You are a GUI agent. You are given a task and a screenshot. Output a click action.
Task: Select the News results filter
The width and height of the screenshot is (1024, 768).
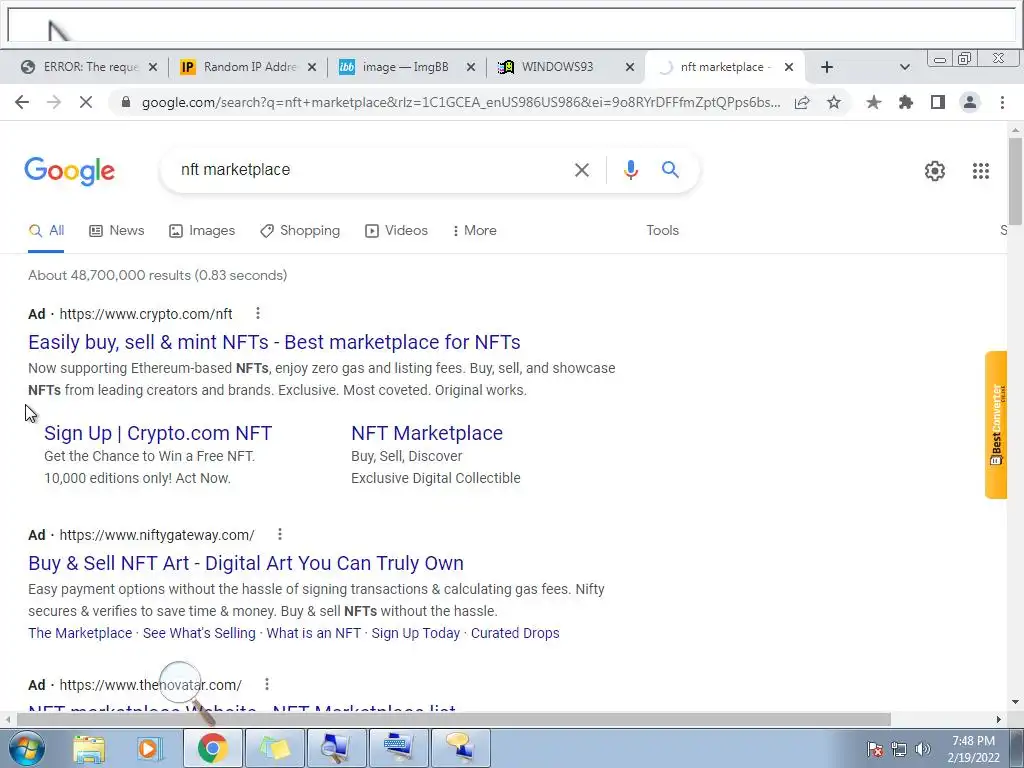[x=116, y=231]
